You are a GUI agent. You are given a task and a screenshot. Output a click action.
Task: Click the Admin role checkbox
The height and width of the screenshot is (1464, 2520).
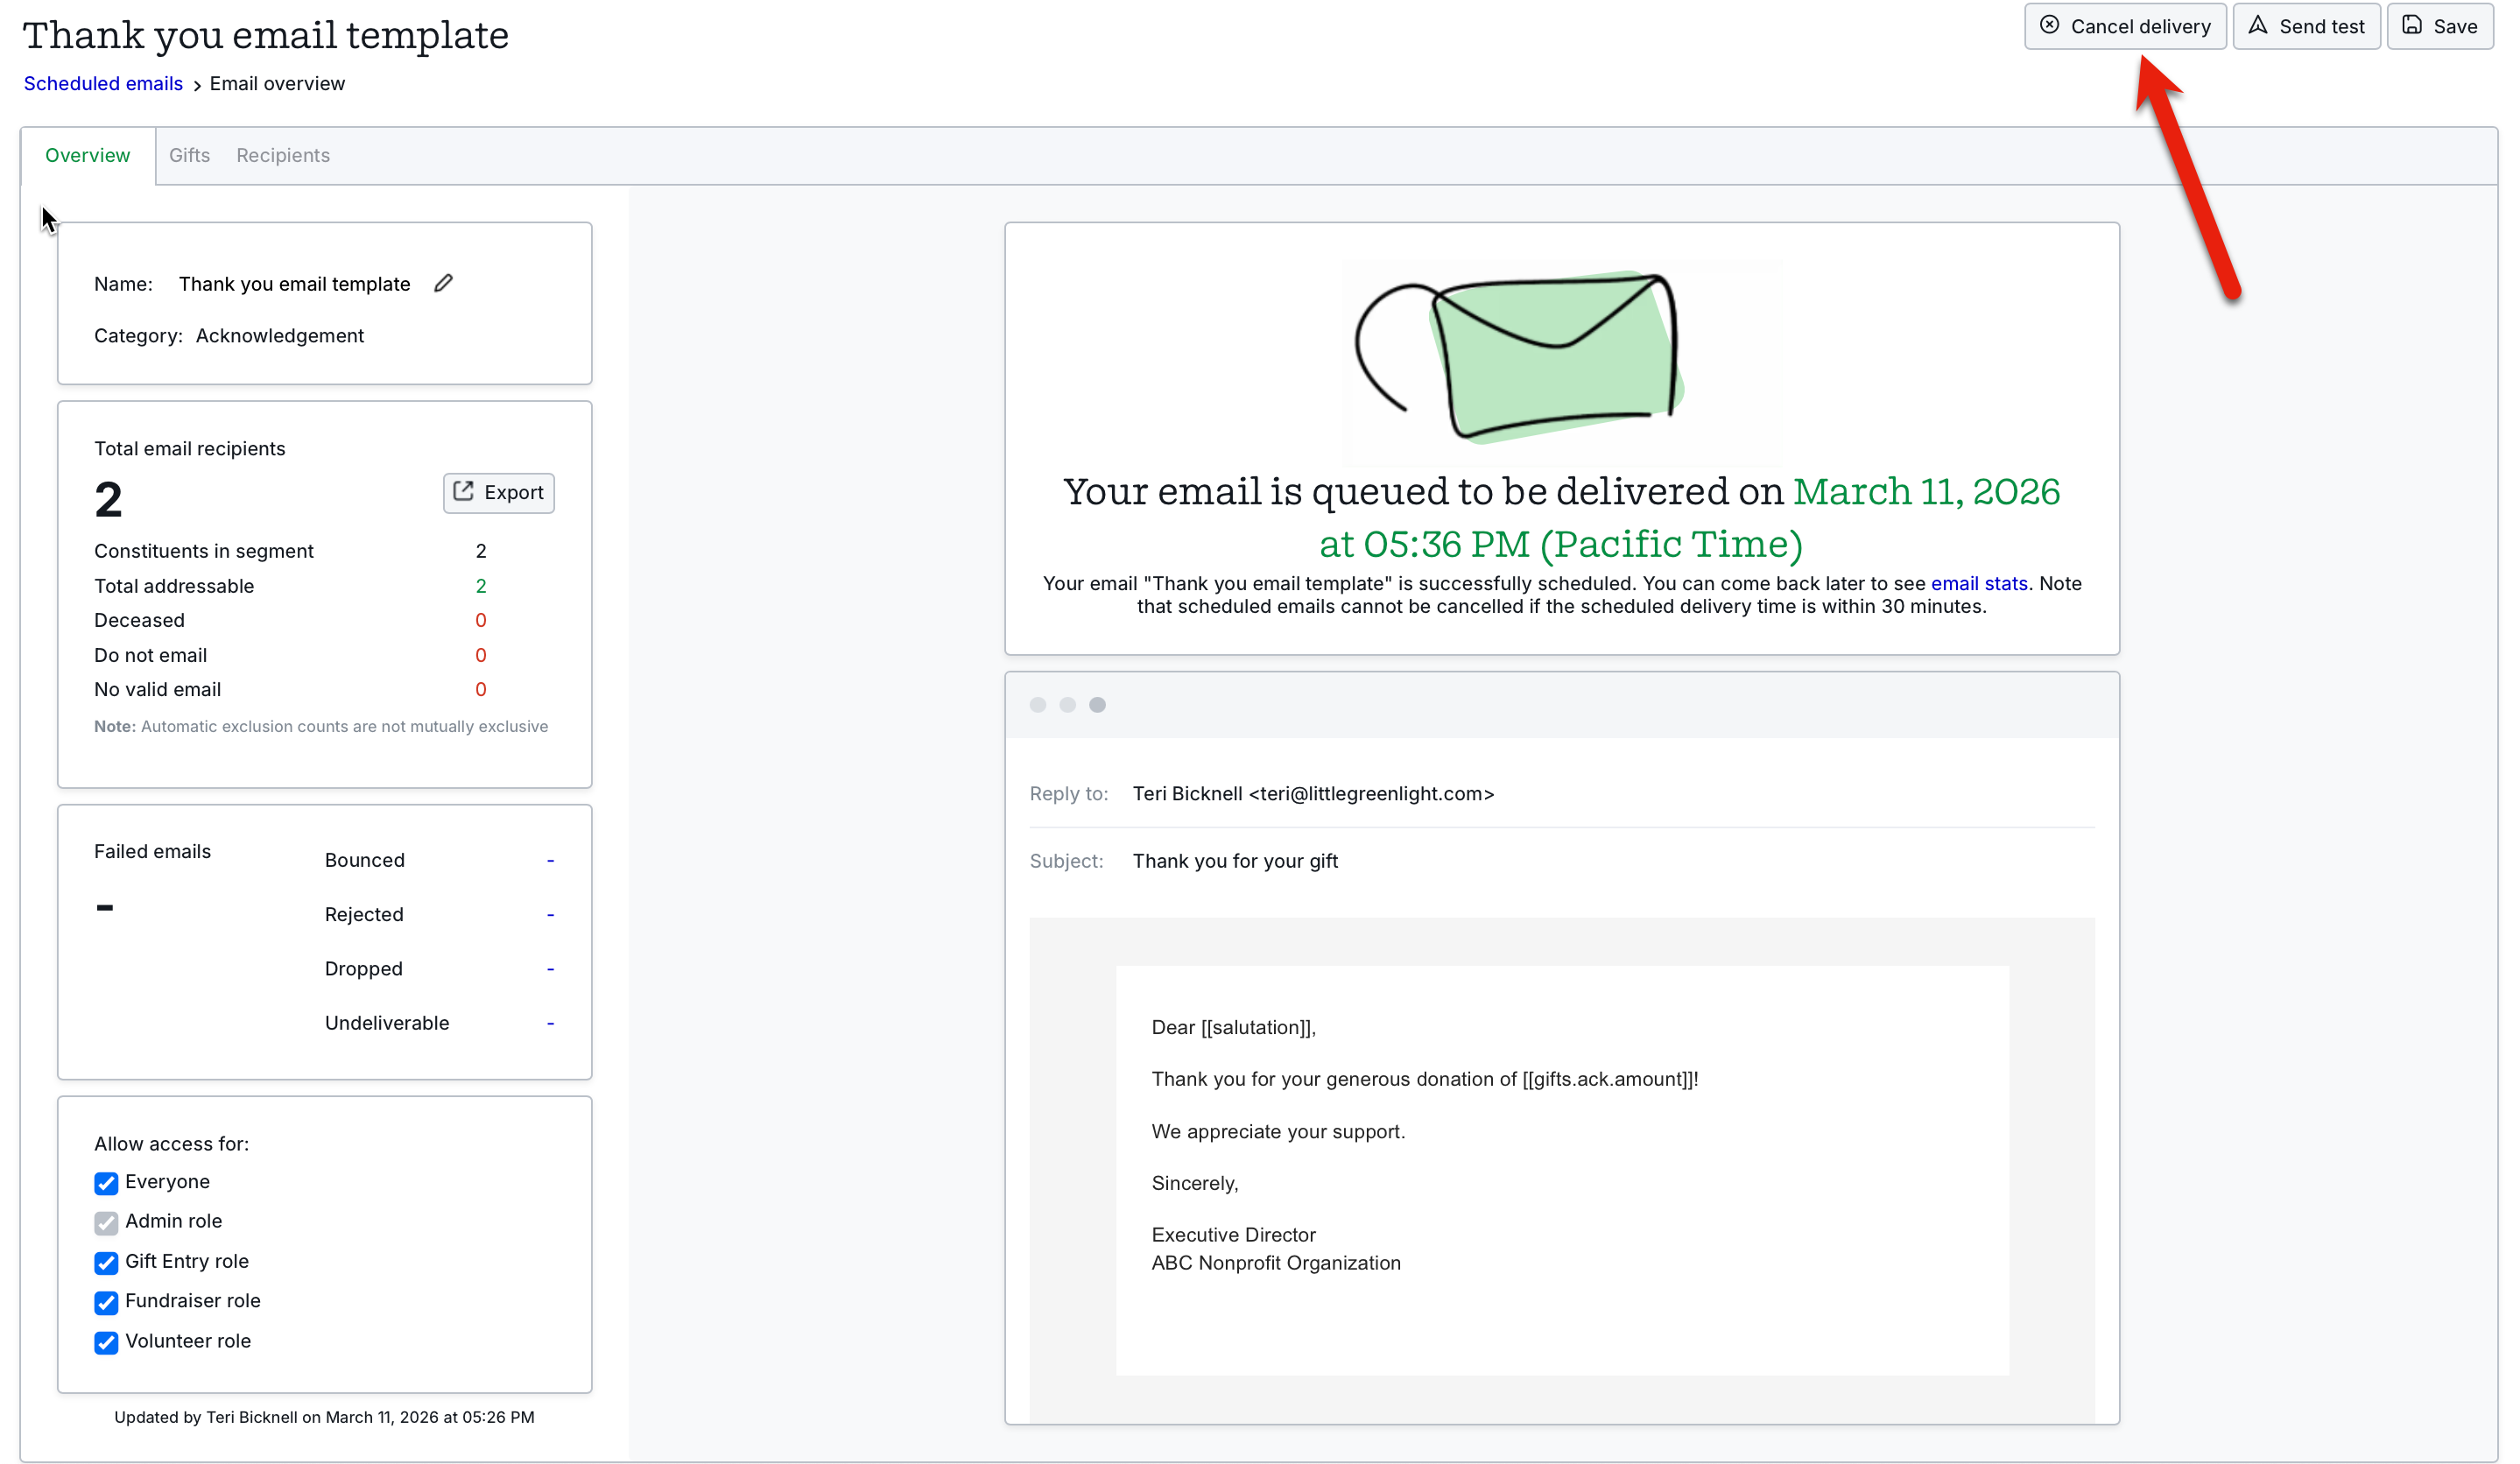point(106,1222)
